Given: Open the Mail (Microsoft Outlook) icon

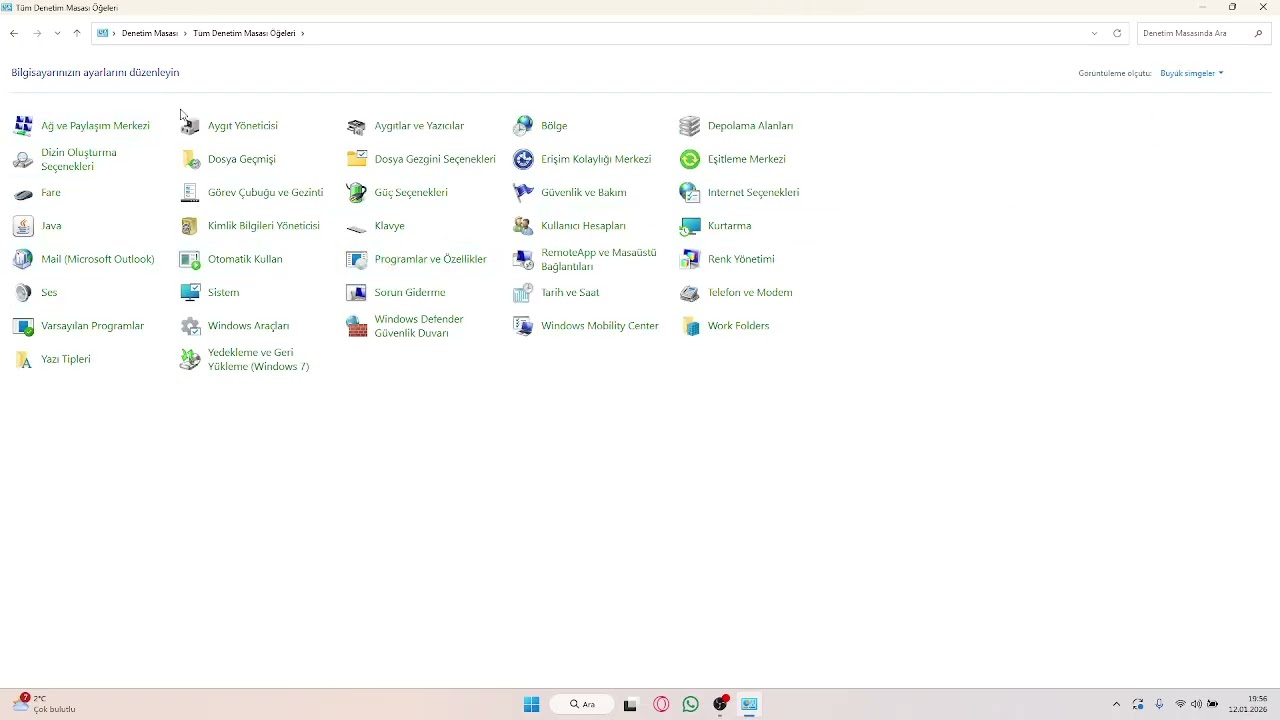Looking at the screenshot, I should point(23,259).
